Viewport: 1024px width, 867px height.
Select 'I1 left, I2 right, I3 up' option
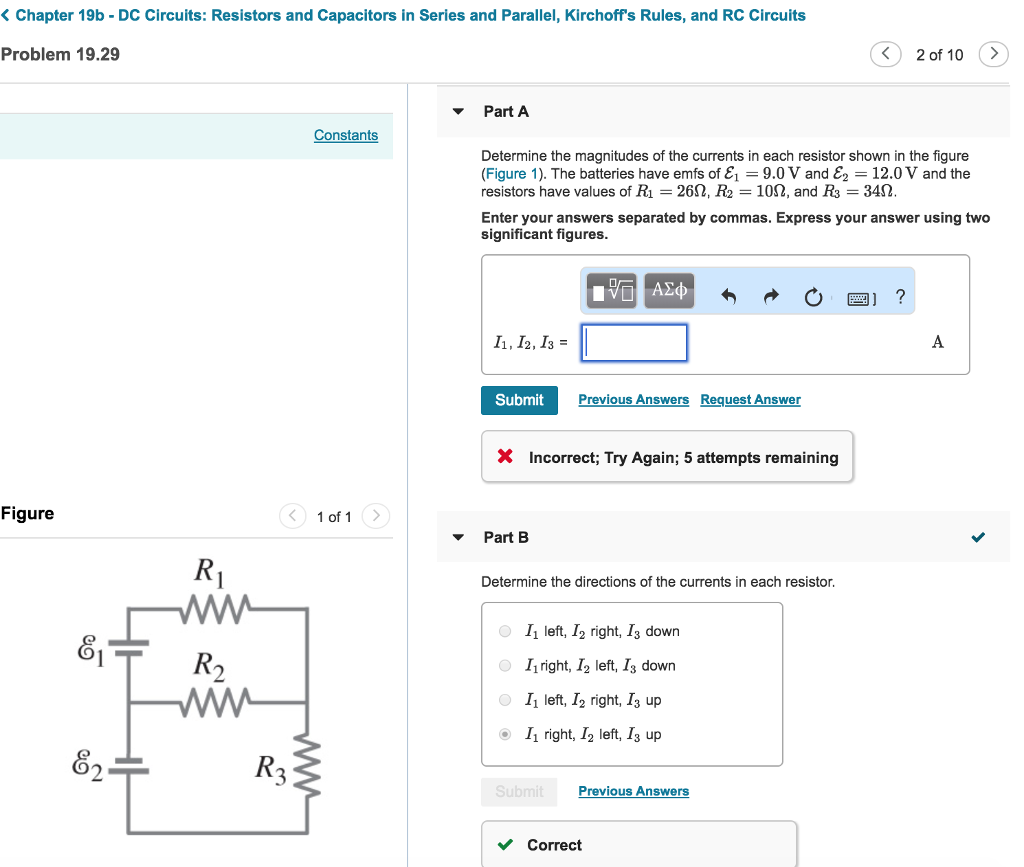tap(505, 700)
